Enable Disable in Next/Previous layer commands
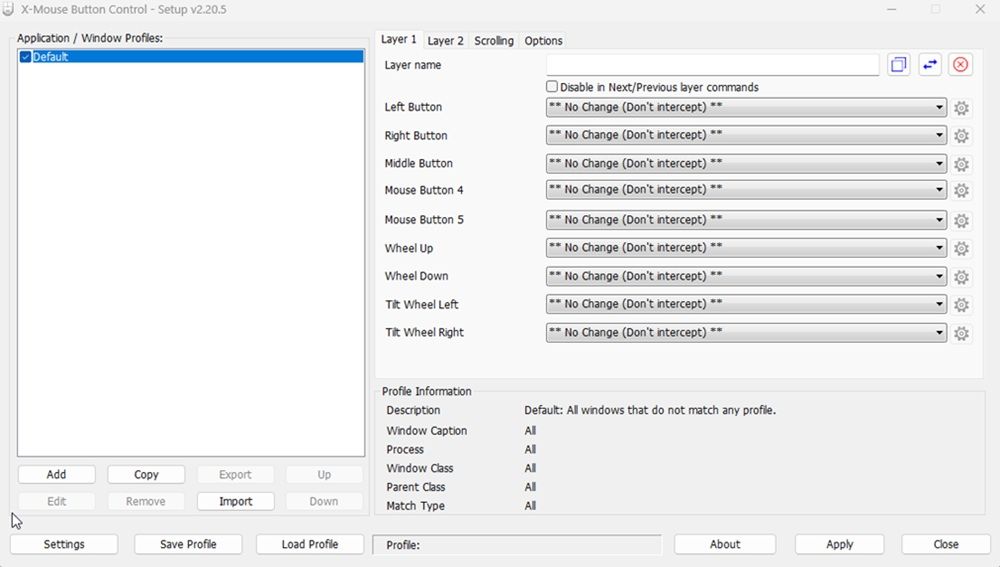Viewport: 1000px width, 567px height. point(552,87)
